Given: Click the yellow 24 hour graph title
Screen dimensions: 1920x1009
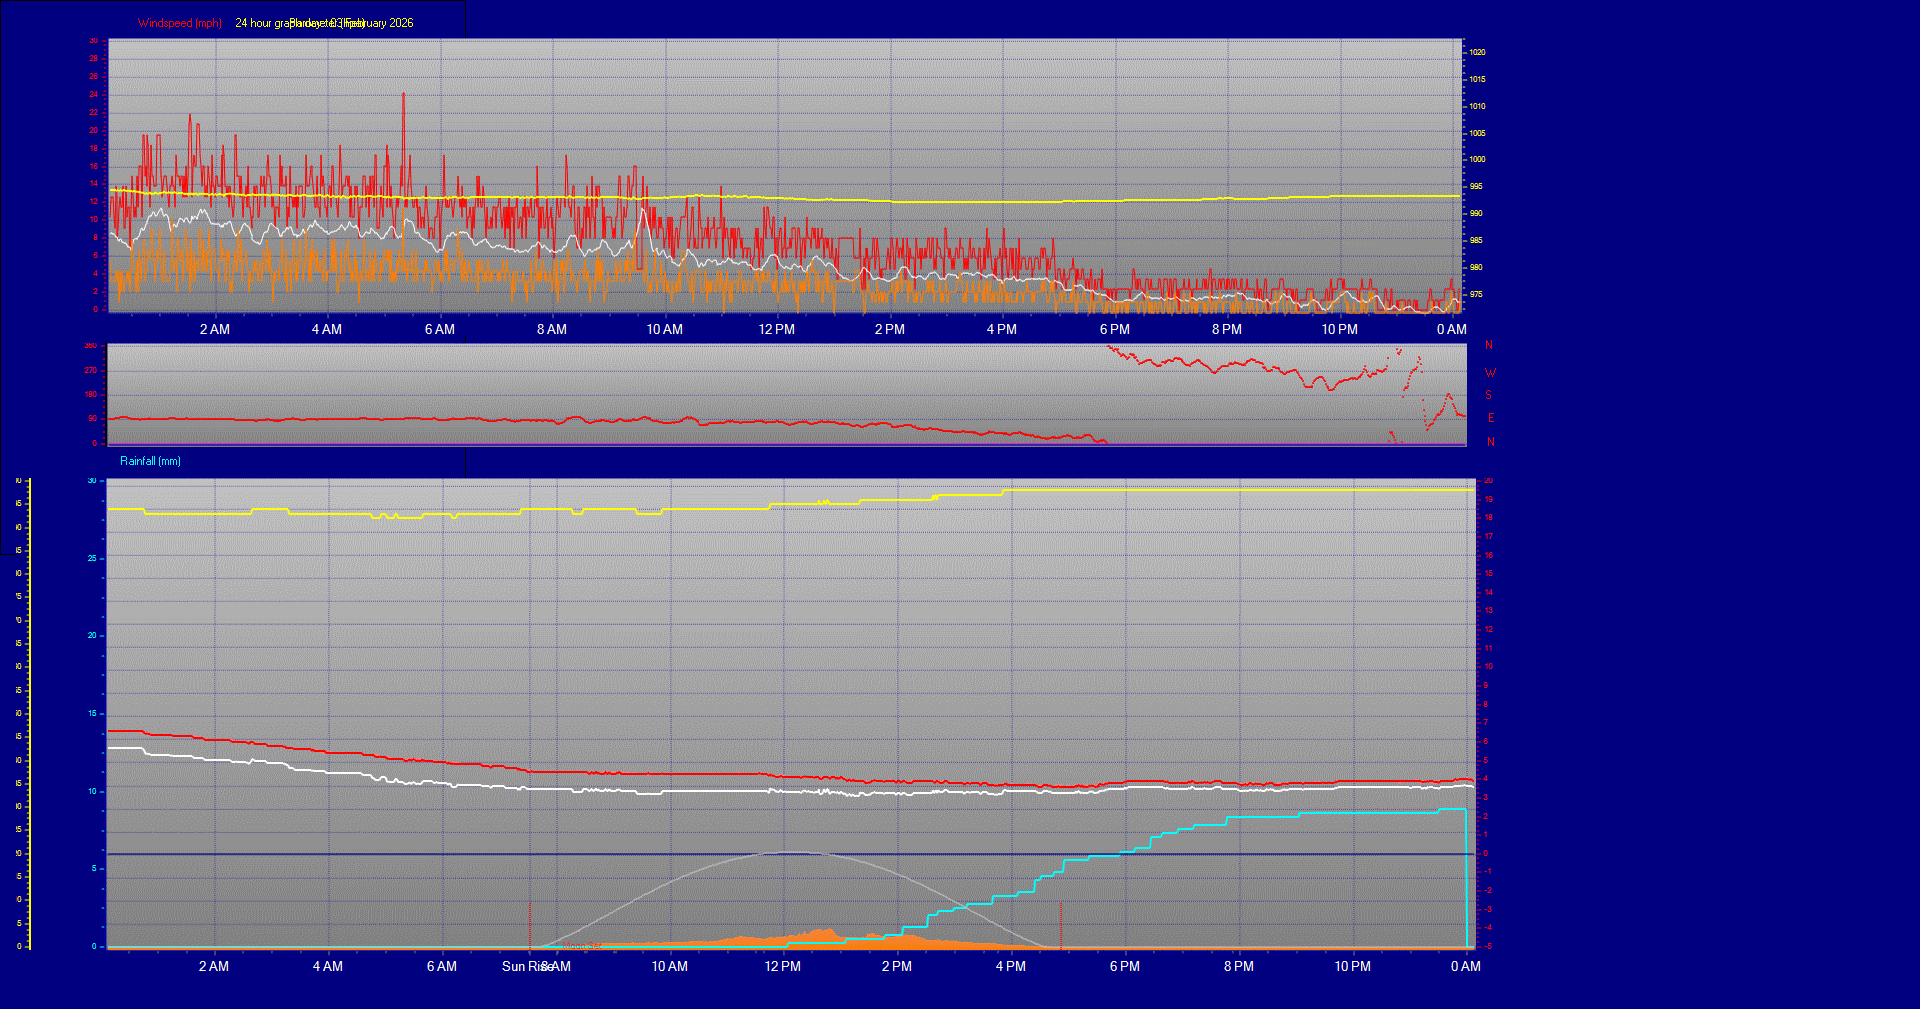Looking at the screenshot, I should [x=324, y=23].
